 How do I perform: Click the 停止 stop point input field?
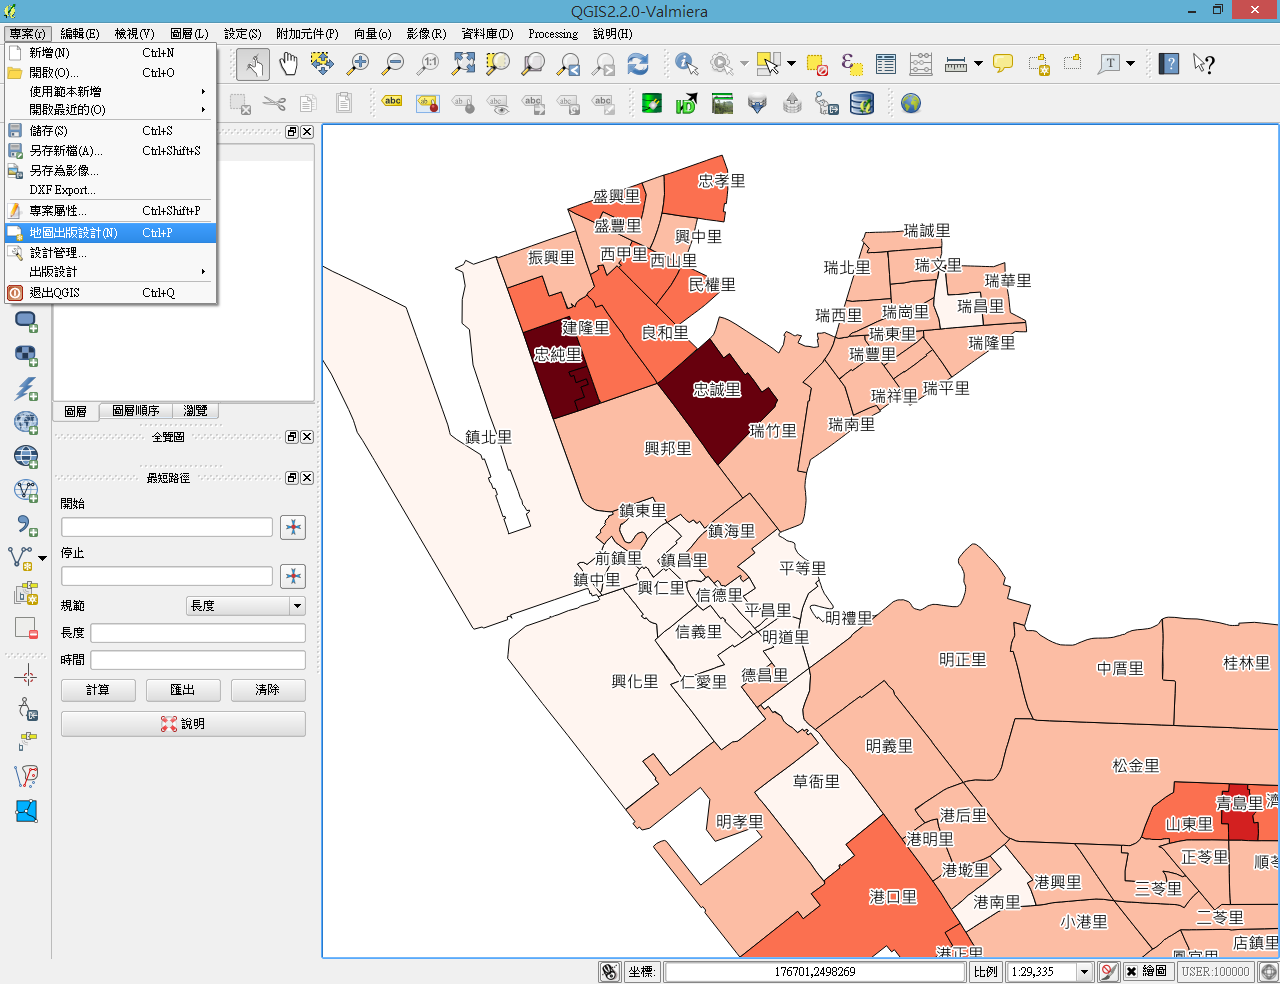click(167, 576)
